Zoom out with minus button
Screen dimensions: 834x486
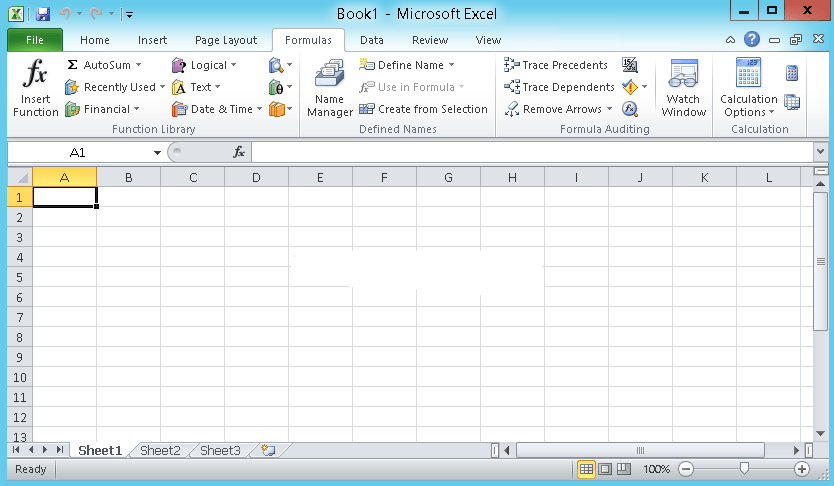686,469
